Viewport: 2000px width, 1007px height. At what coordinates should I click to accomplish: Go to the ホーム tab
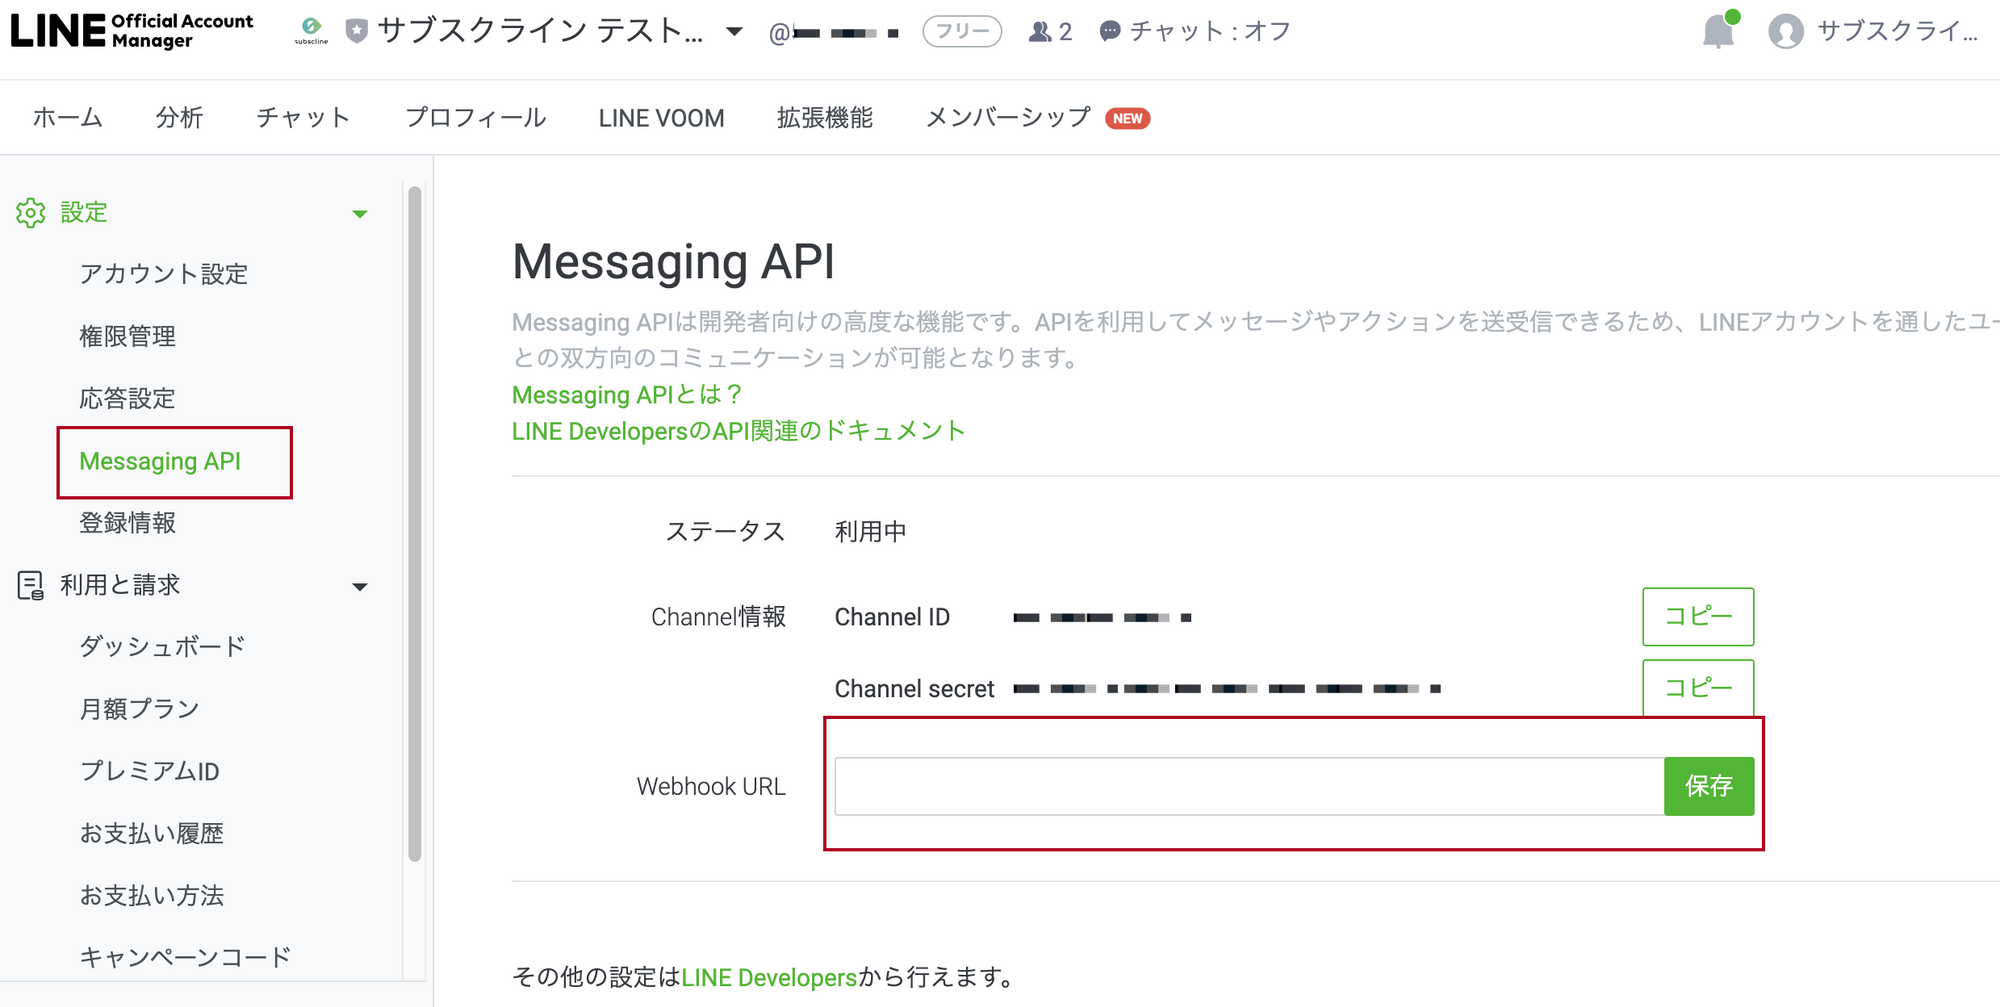coord(68,118)
